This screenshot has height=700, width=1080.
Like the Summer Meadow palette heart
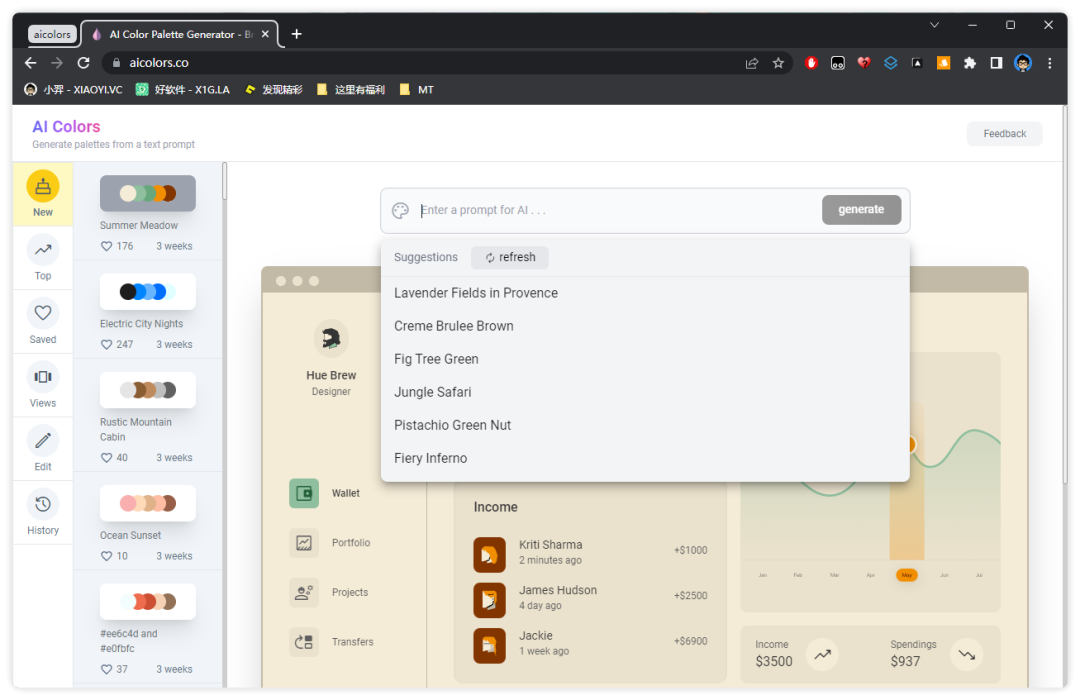point(106,246)
